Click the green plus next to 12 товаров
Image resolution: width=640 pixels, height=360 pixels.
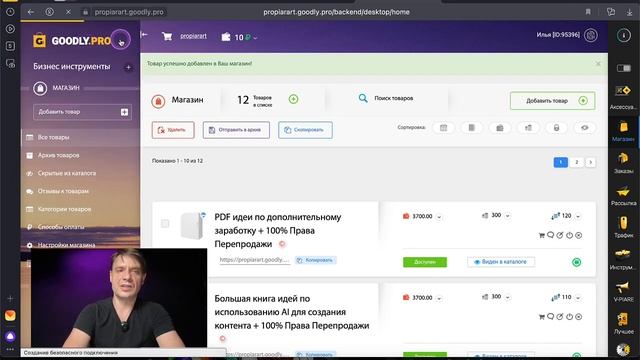[x=293, y=99]
